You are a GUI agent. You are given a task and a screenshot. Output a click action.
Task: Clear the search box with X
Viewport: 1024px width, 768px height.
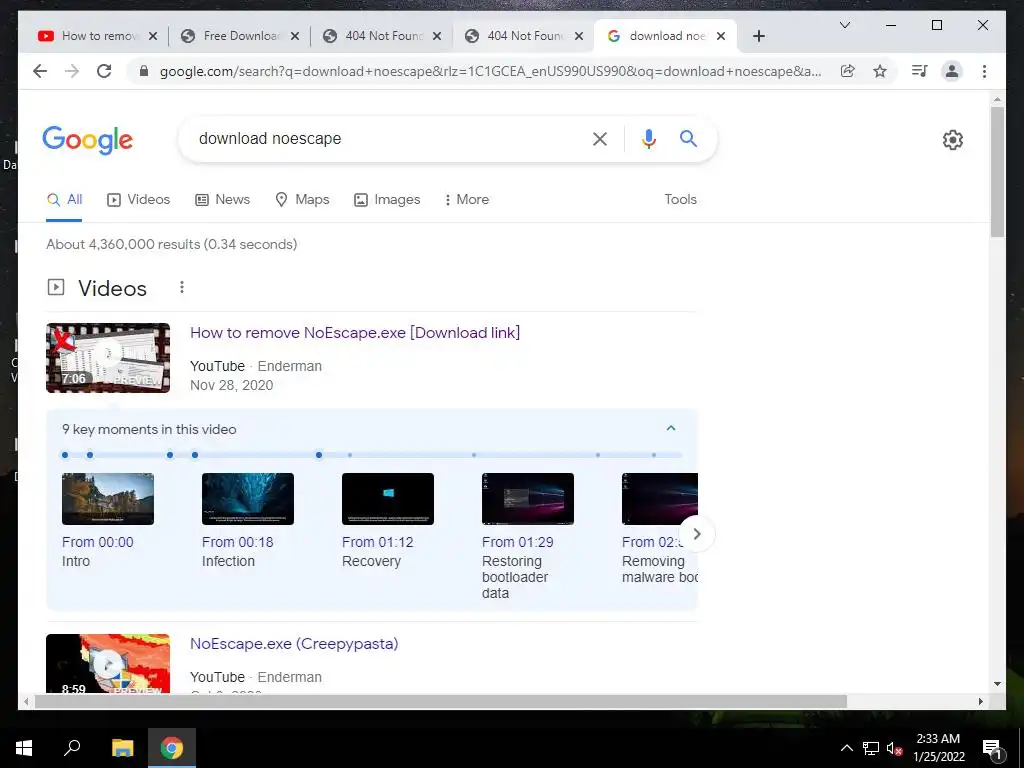600,139
